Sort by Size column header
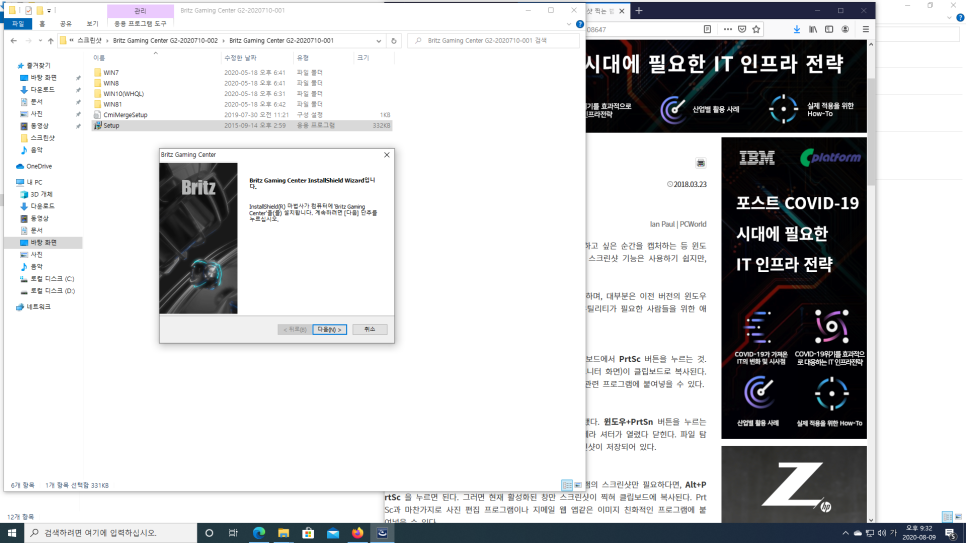This screenshot has width=966, height=543. pos(363,58)
